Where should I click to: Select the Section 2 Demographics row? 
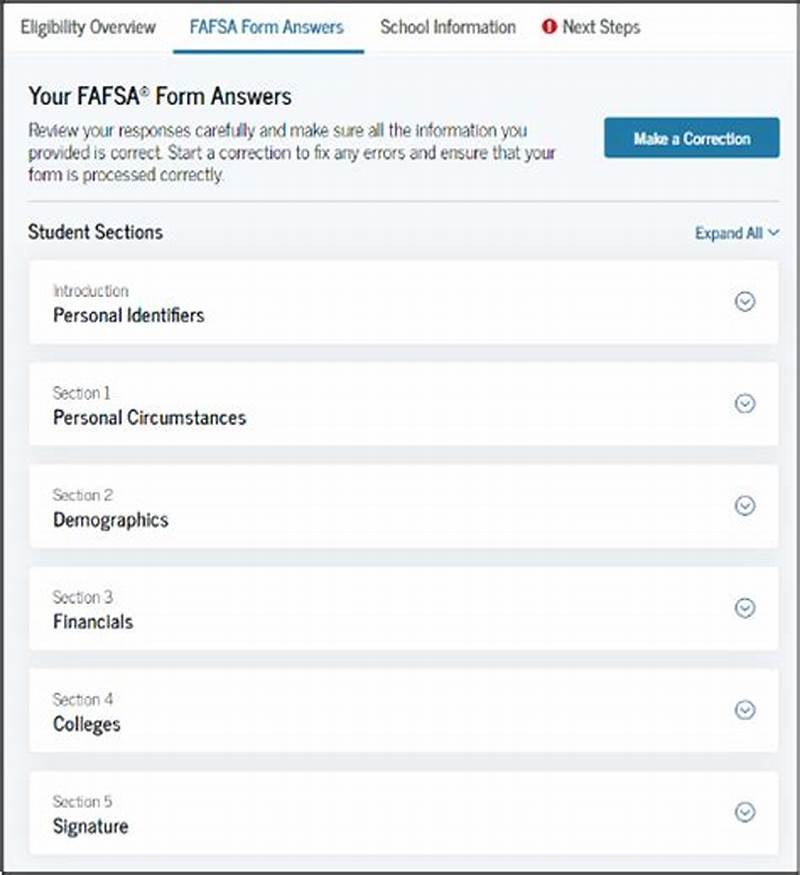tap(400, 507)
